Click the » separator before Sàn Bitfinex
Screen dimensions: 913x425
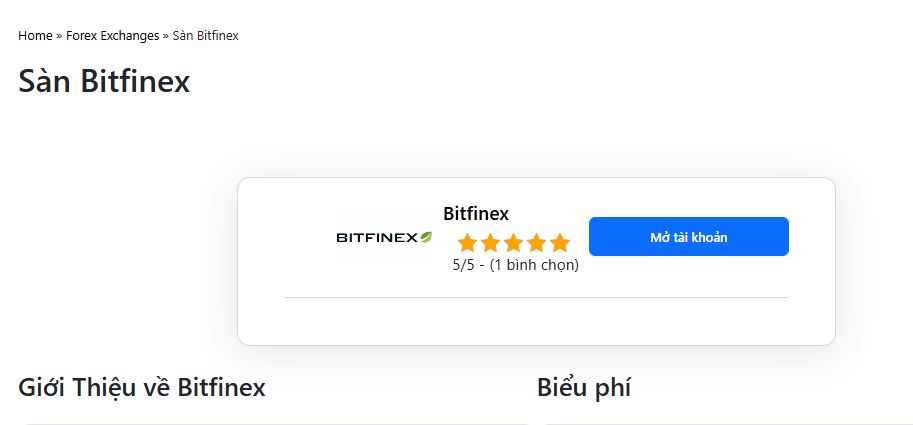[166, 36]
